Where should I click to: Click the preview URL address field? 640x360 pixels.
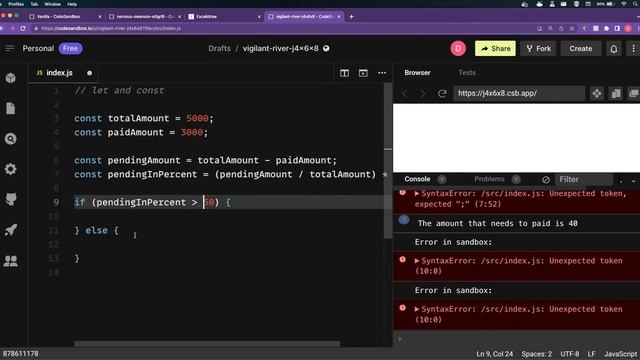519,93
